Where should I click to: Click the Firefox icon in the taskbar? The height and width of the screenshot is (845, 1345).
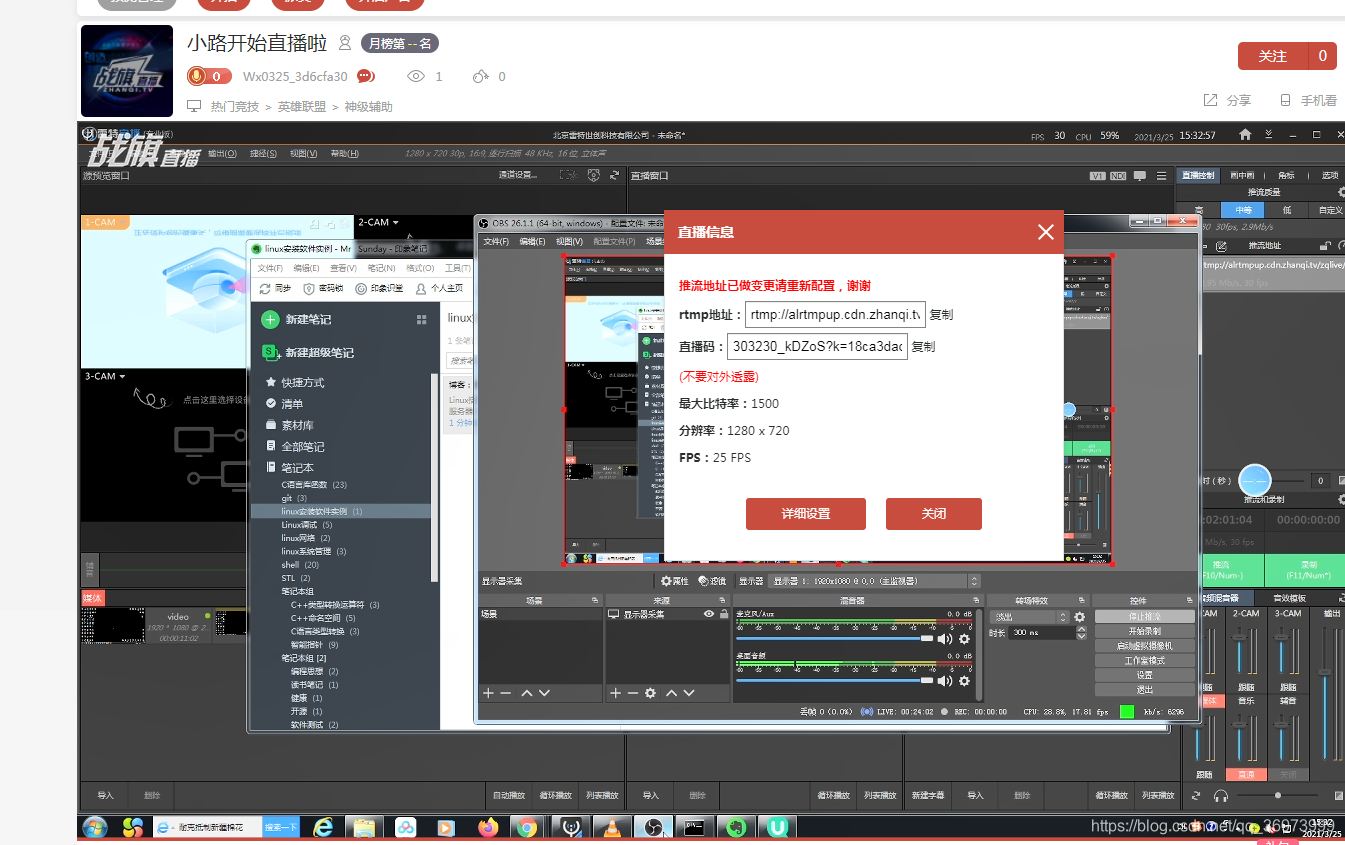click(x=488, y=827)
